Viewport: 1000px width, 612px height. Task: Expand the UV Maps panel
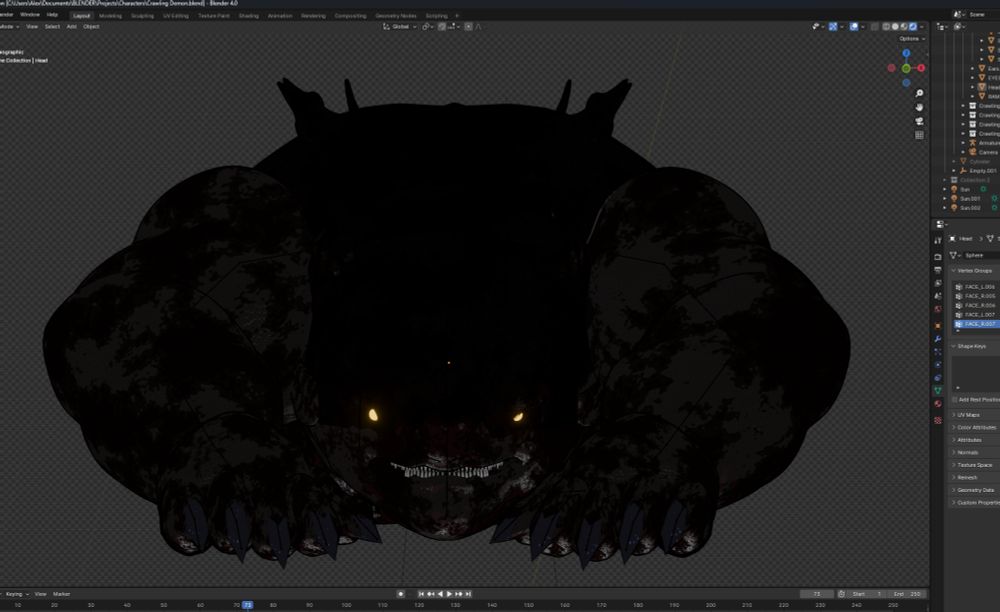(x=968, y=414)
